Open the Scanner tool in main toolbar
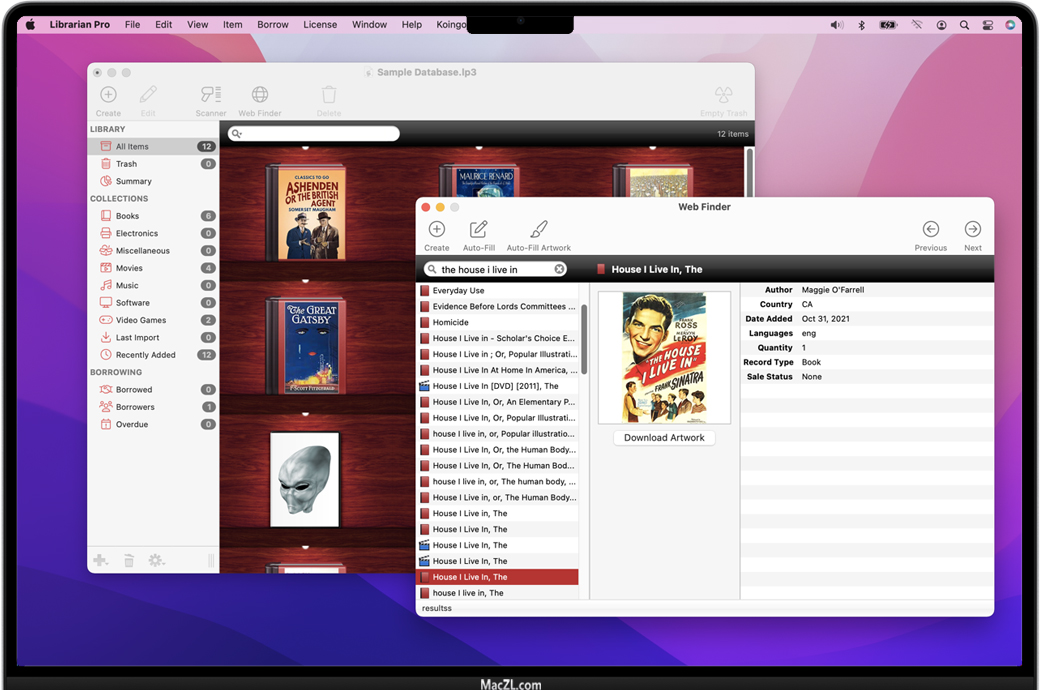The height and width of the screenshot is (690, 1040). (x=210, y=95)
